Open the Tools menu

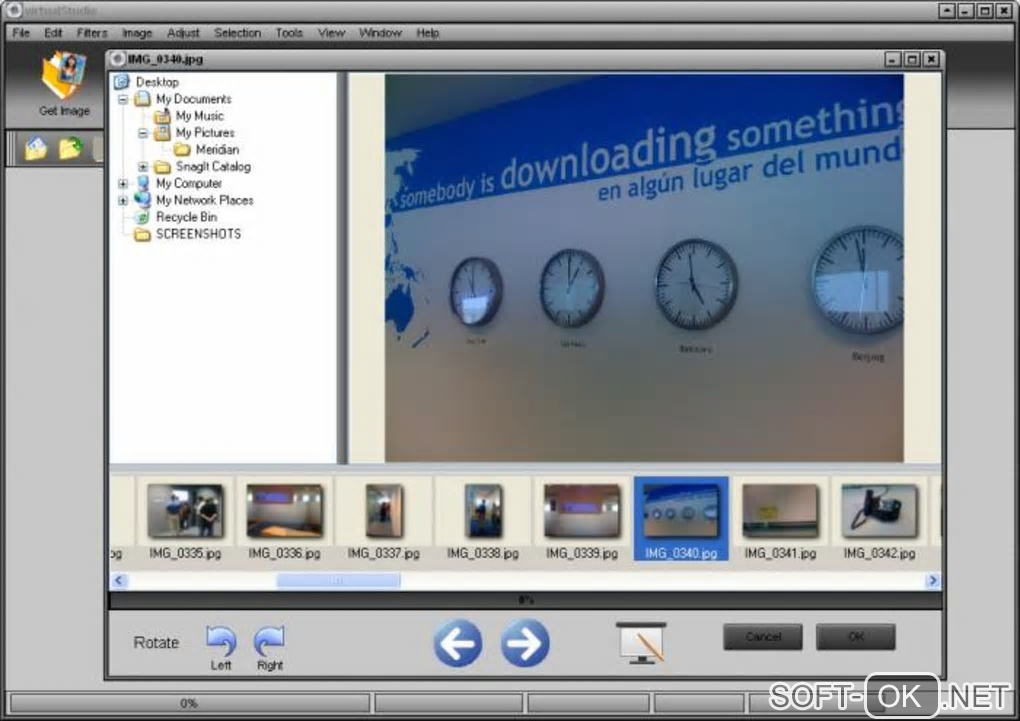tap(289, 33)
